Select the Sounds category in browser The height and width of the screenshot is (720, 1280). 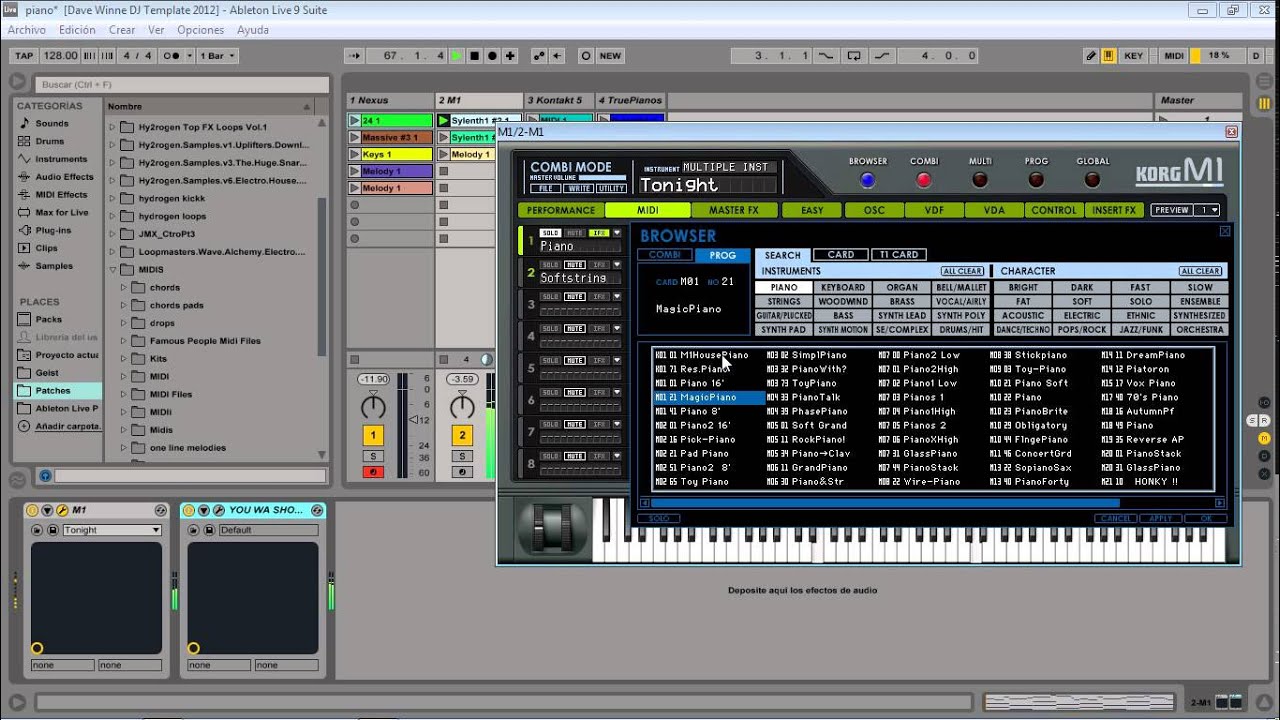click(x=52, y=123)
